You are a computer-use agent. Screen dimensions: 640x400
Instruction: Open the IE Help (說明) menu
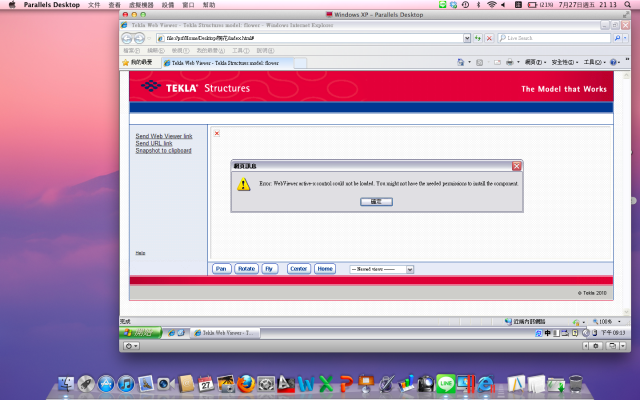(265, 51)
